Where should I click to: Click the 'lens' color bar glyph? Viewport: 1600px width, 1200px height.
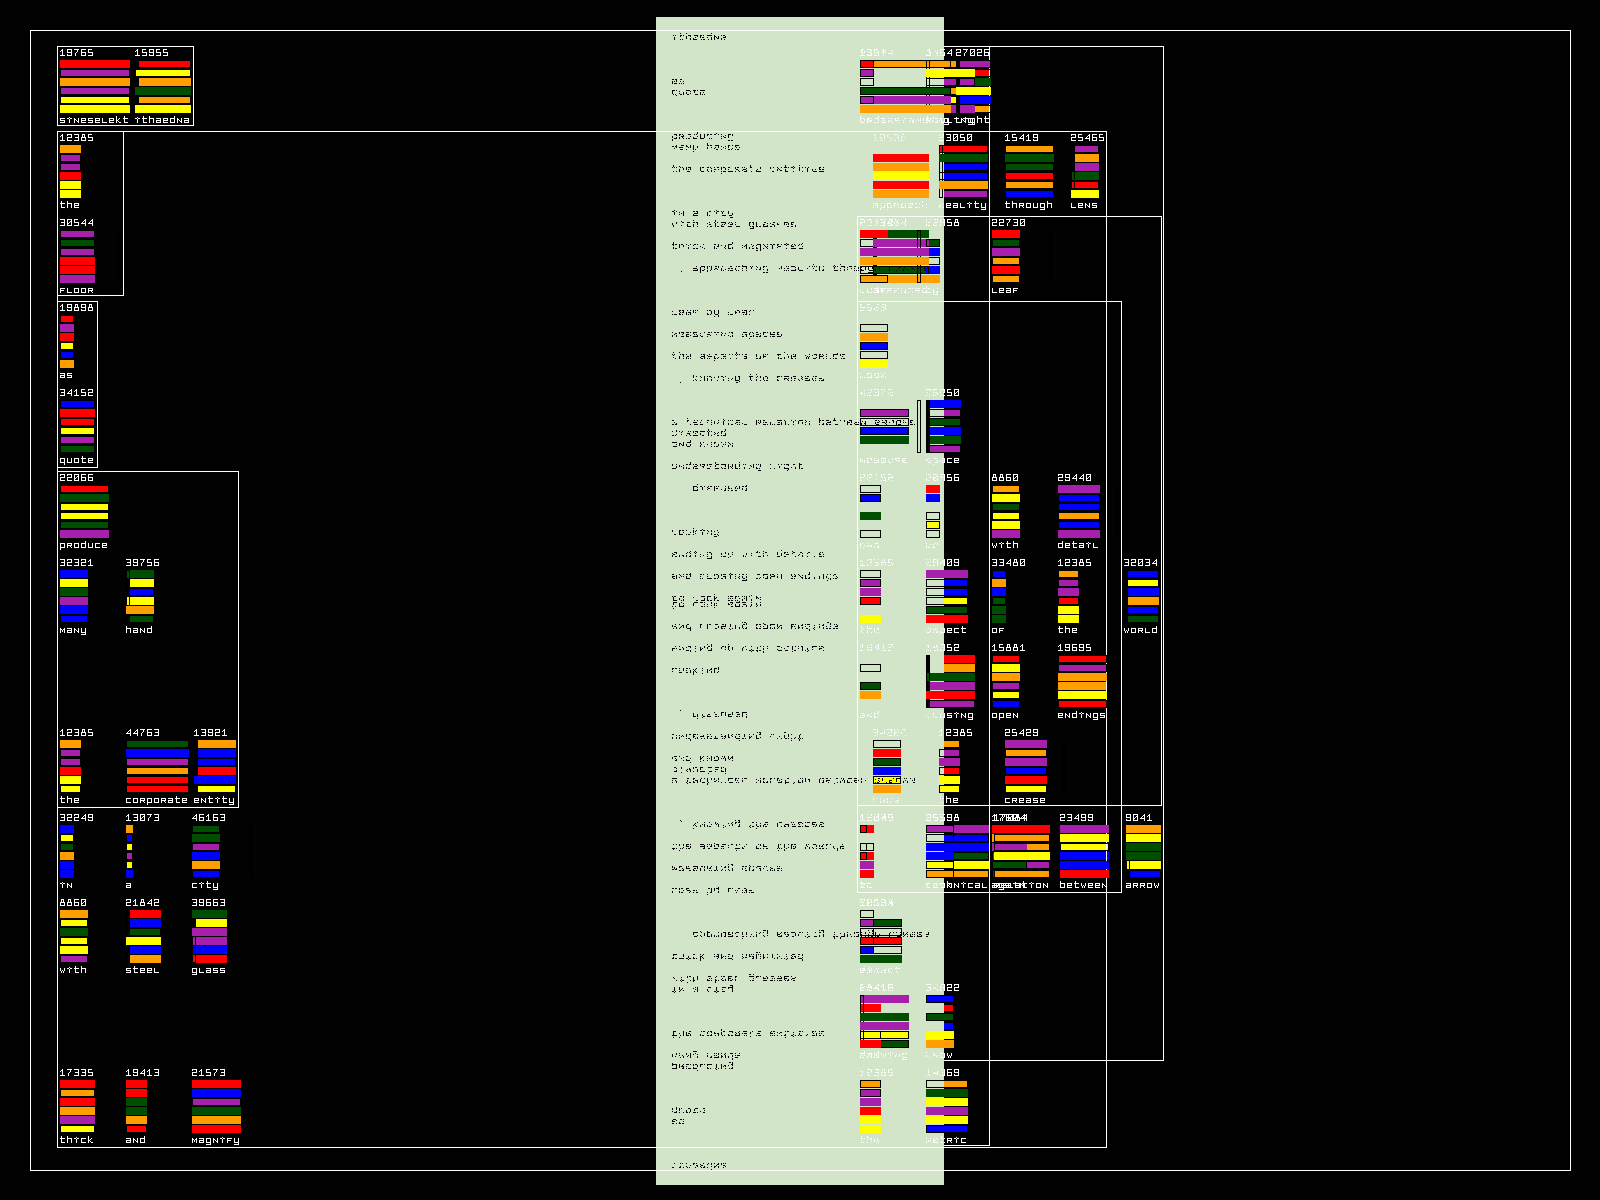point(1086,171)
